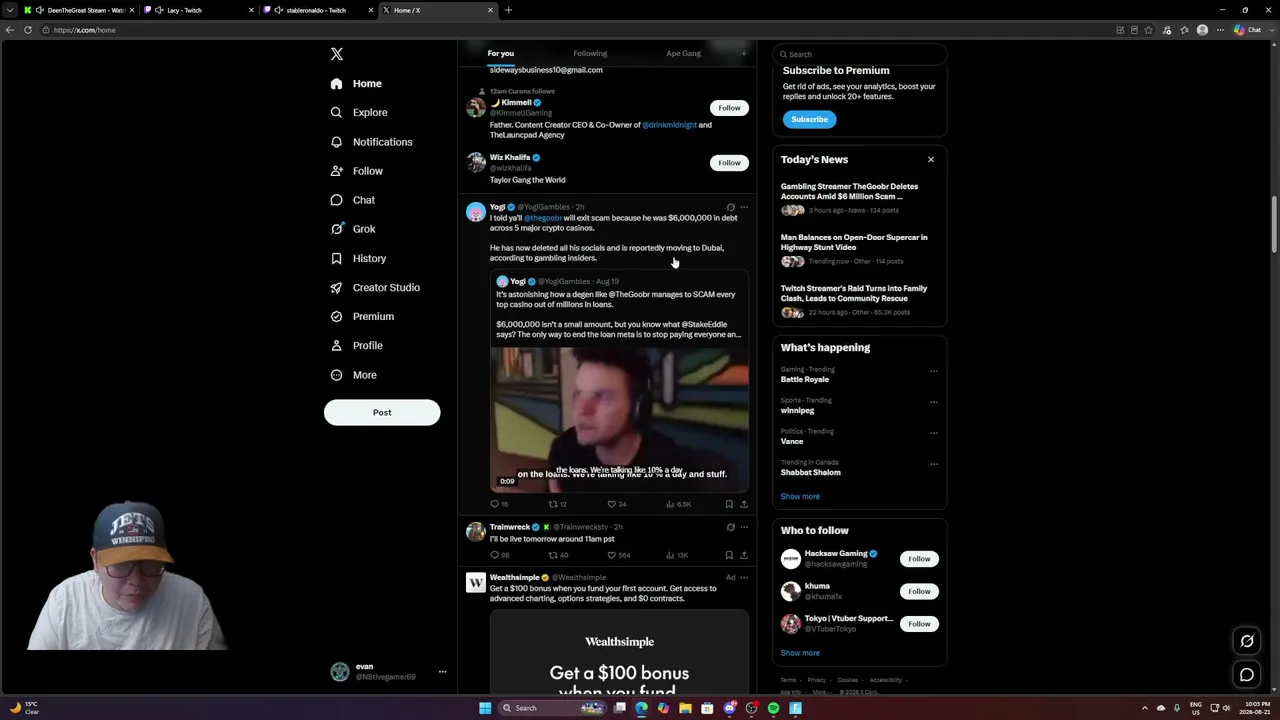The width and height of the screenshot is (1280, 720).
Task: Open more options on Wealthsimple ad
Action: click(743, 577)
